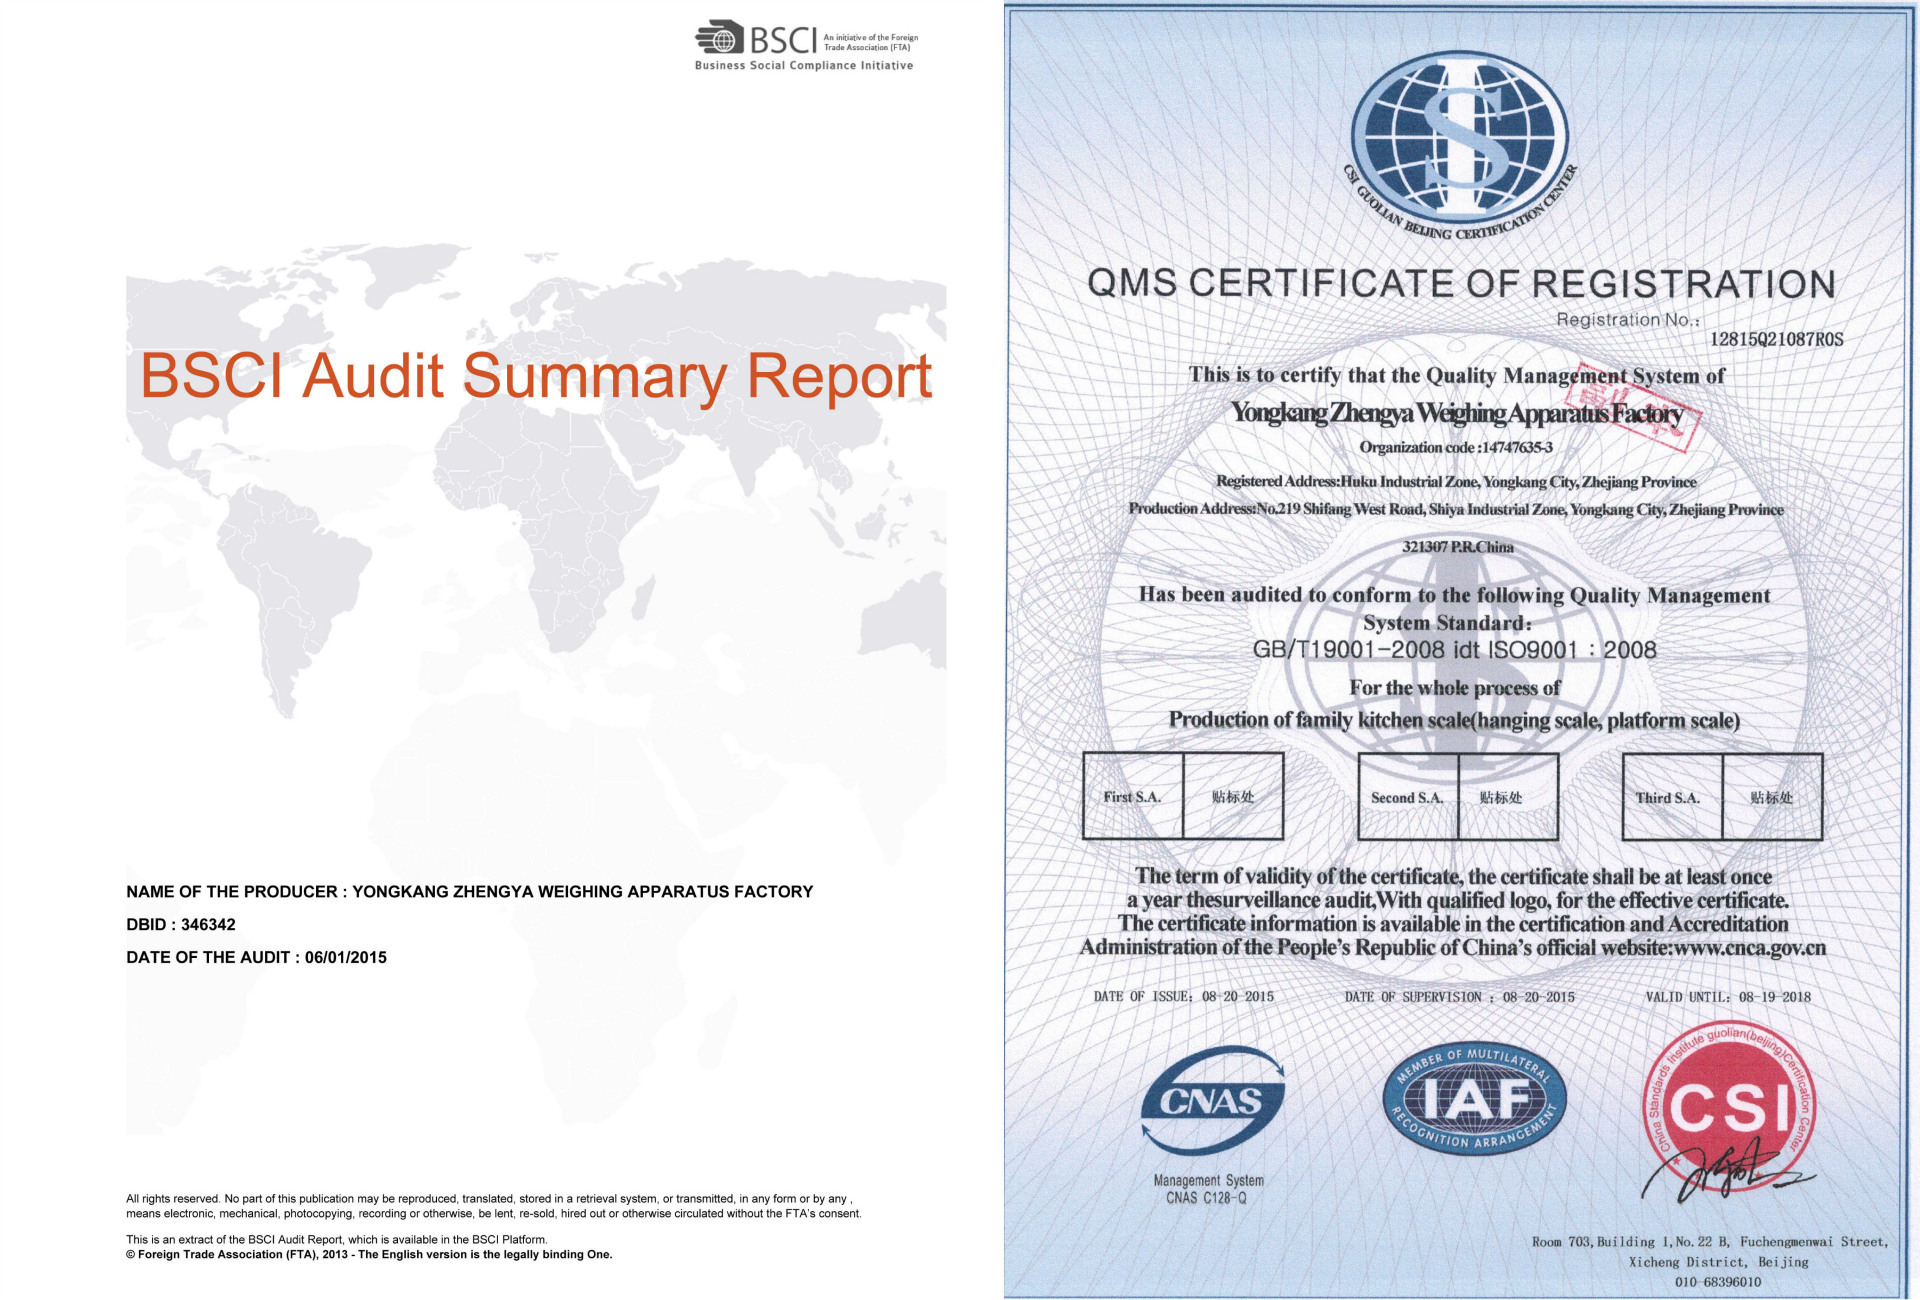
Task: Click the Second S.A. box
Action: point(1407,797)
